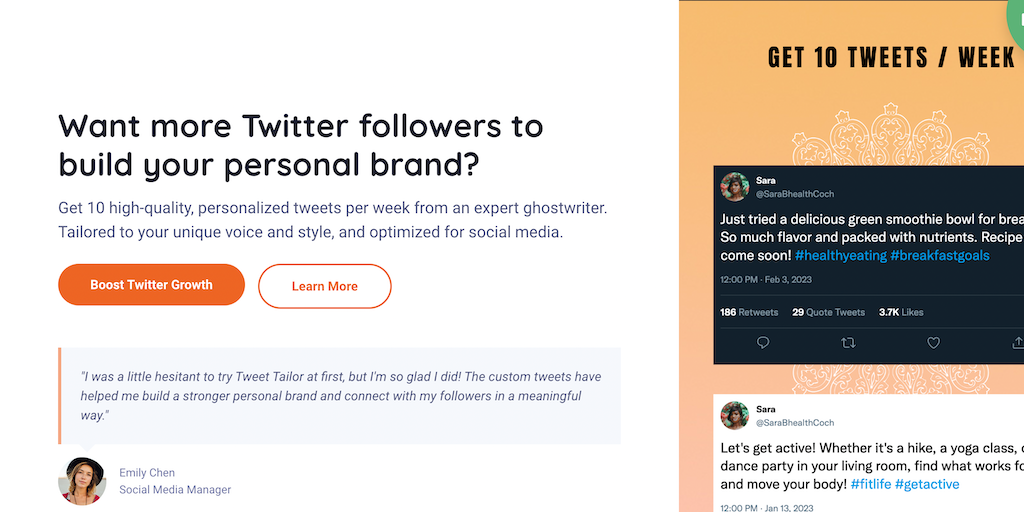Click Sara's avatar on the dark tweet

[735, 187]
